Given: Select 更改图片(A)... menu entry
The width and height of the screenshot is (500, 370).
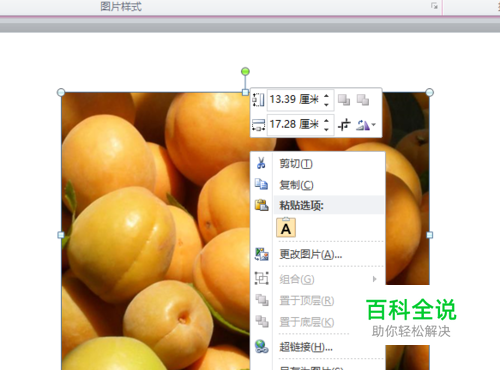Looking at the screenshot, I should tap(311, 254).
